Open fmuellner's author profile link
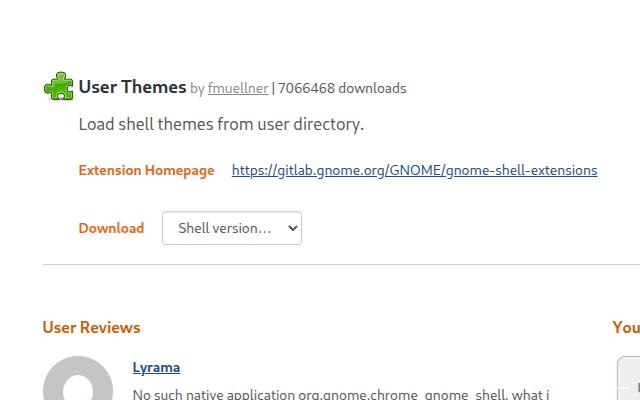 pos(238,88)
